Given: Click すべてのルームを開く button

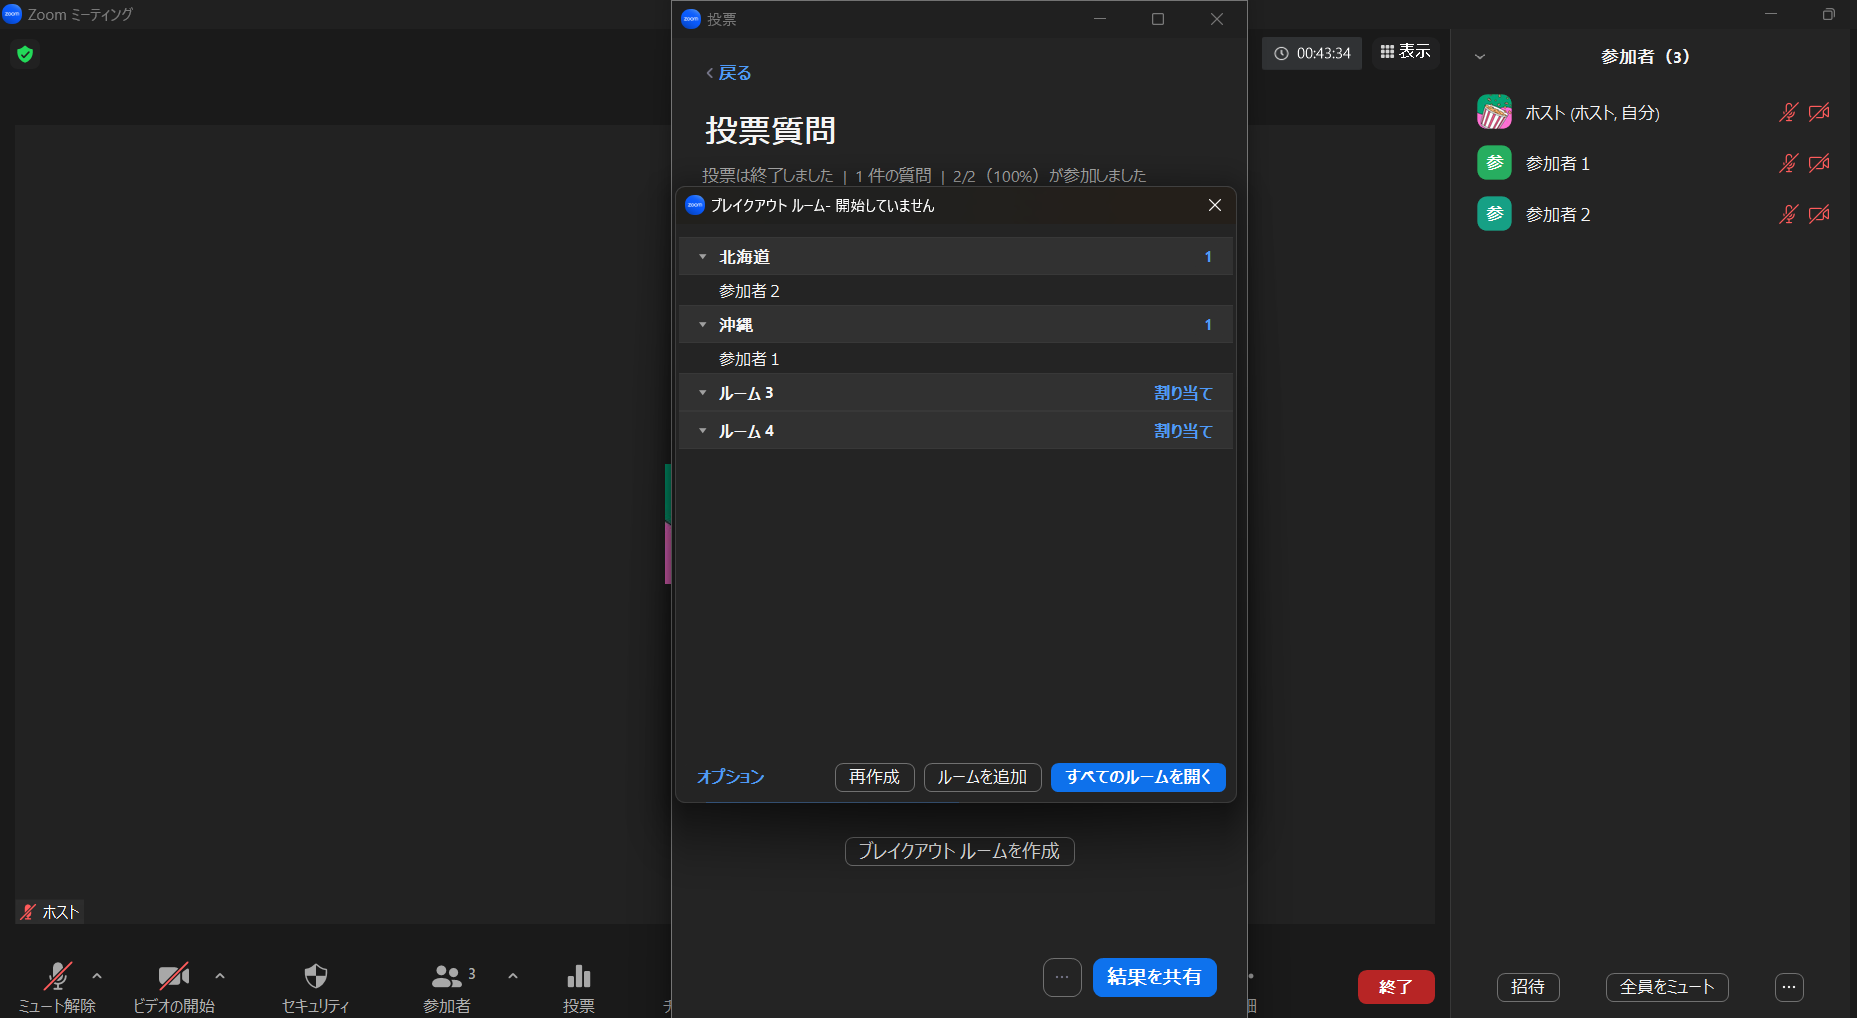Looking at the screenshot, I should point(1138,777).
